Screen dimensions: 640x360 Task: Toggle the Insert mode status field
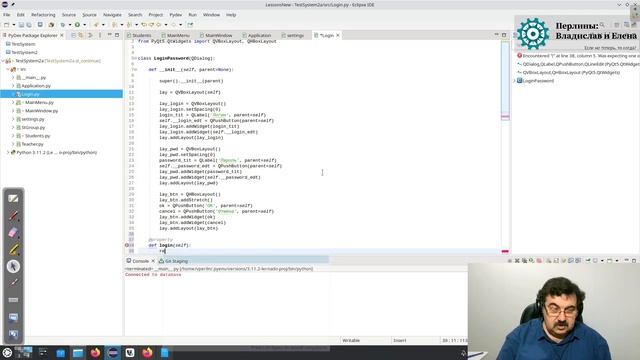coord(400,340)
